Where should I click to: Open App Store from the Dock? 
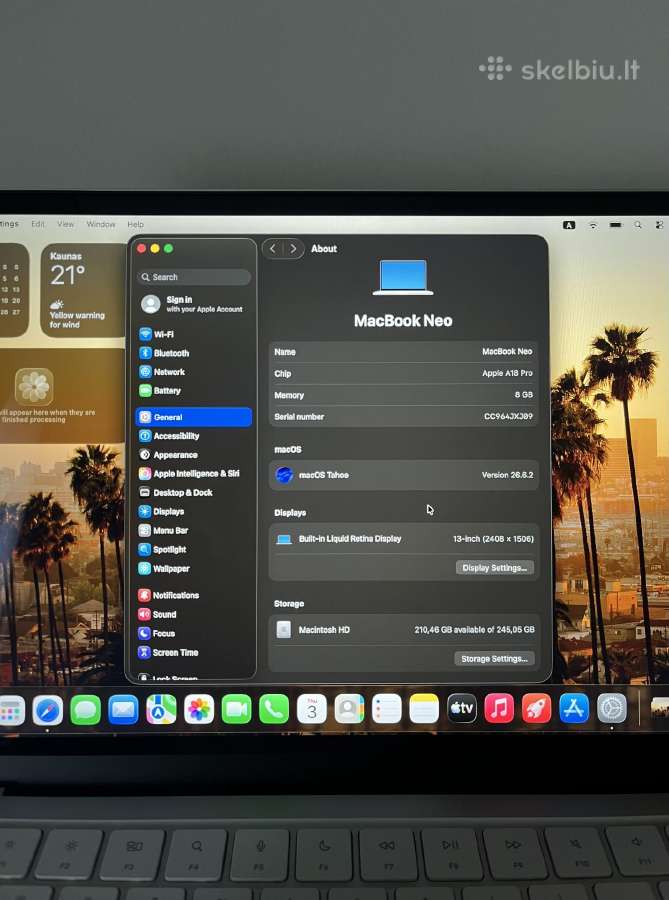click(574, 708)
